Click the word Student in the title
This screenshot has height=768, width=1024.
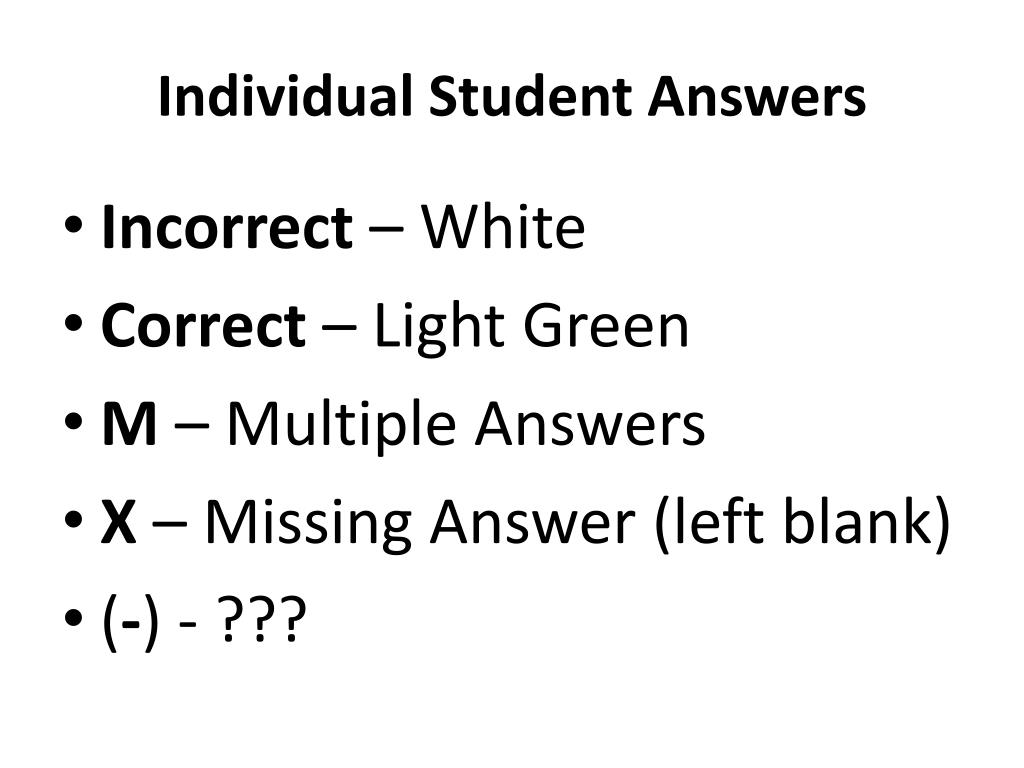(530, 97)
